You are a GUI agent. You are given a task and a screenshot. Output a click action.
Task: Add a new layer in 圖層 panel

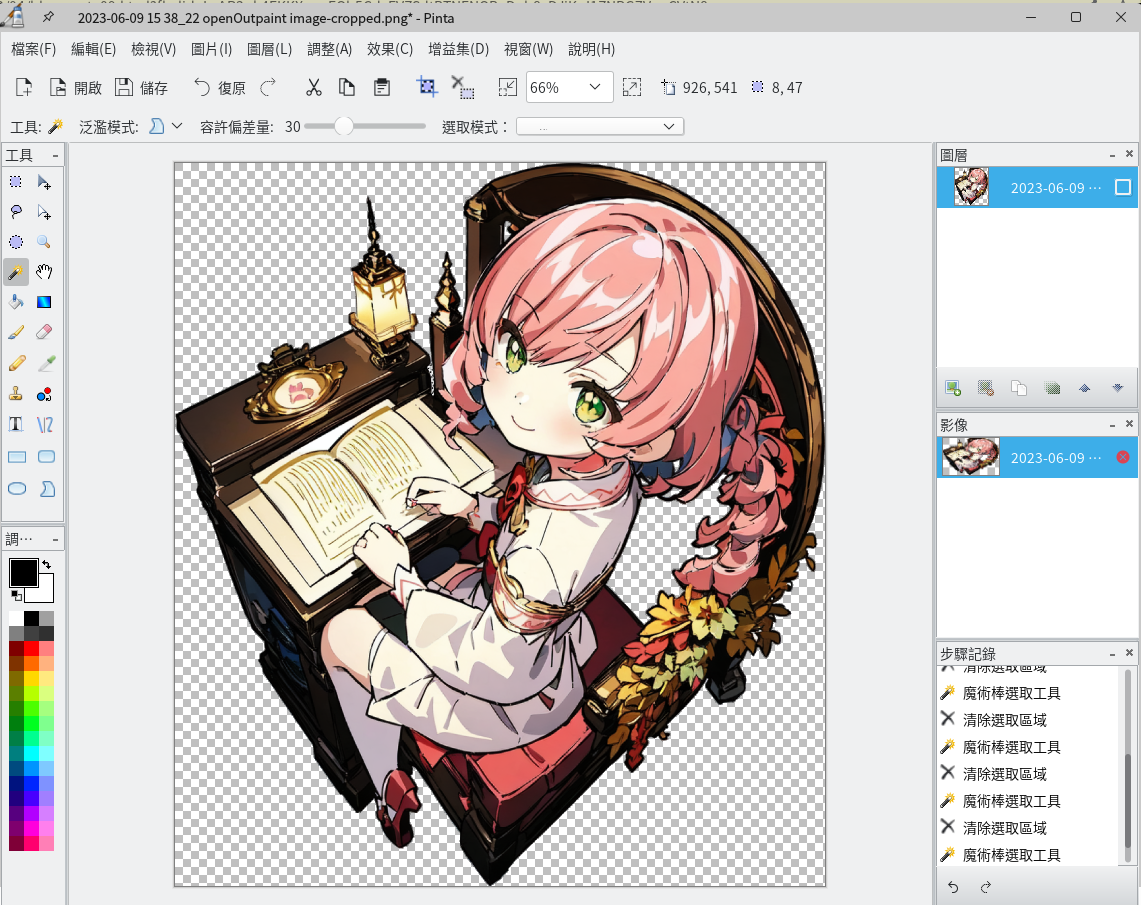click(953, 388)
